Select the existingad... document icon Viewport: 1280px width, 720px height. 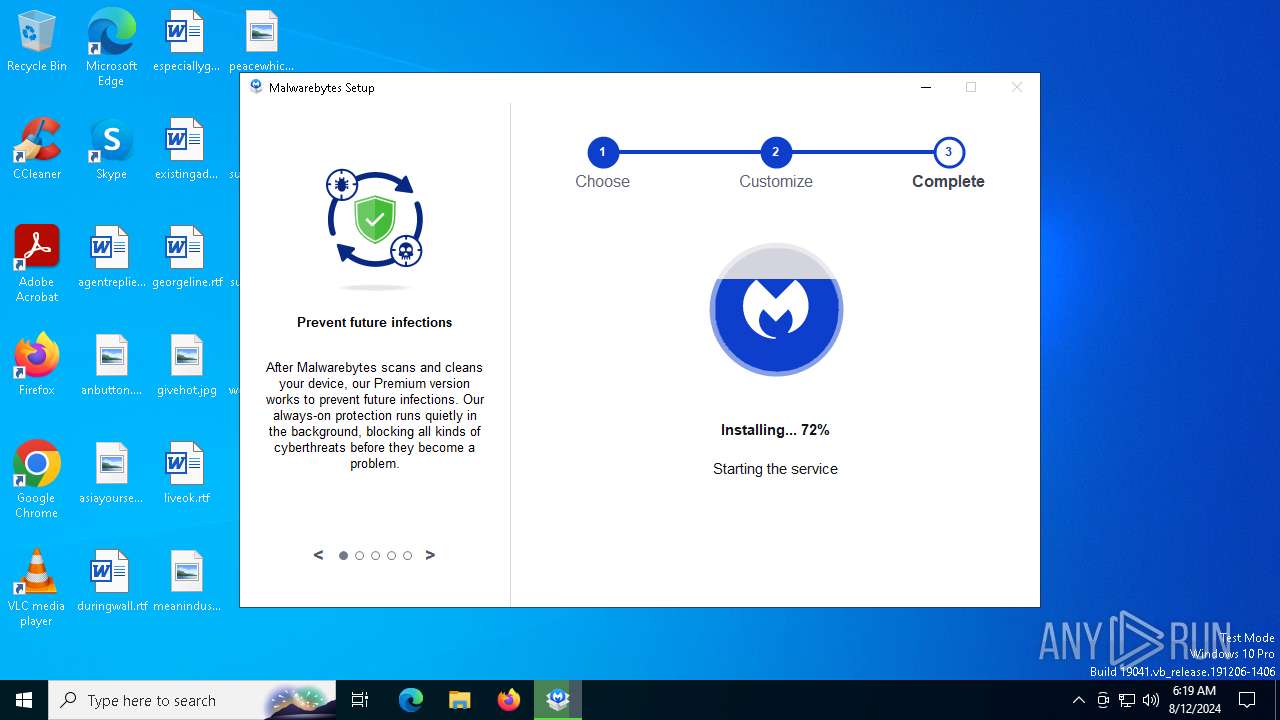[x=185, y=149]
